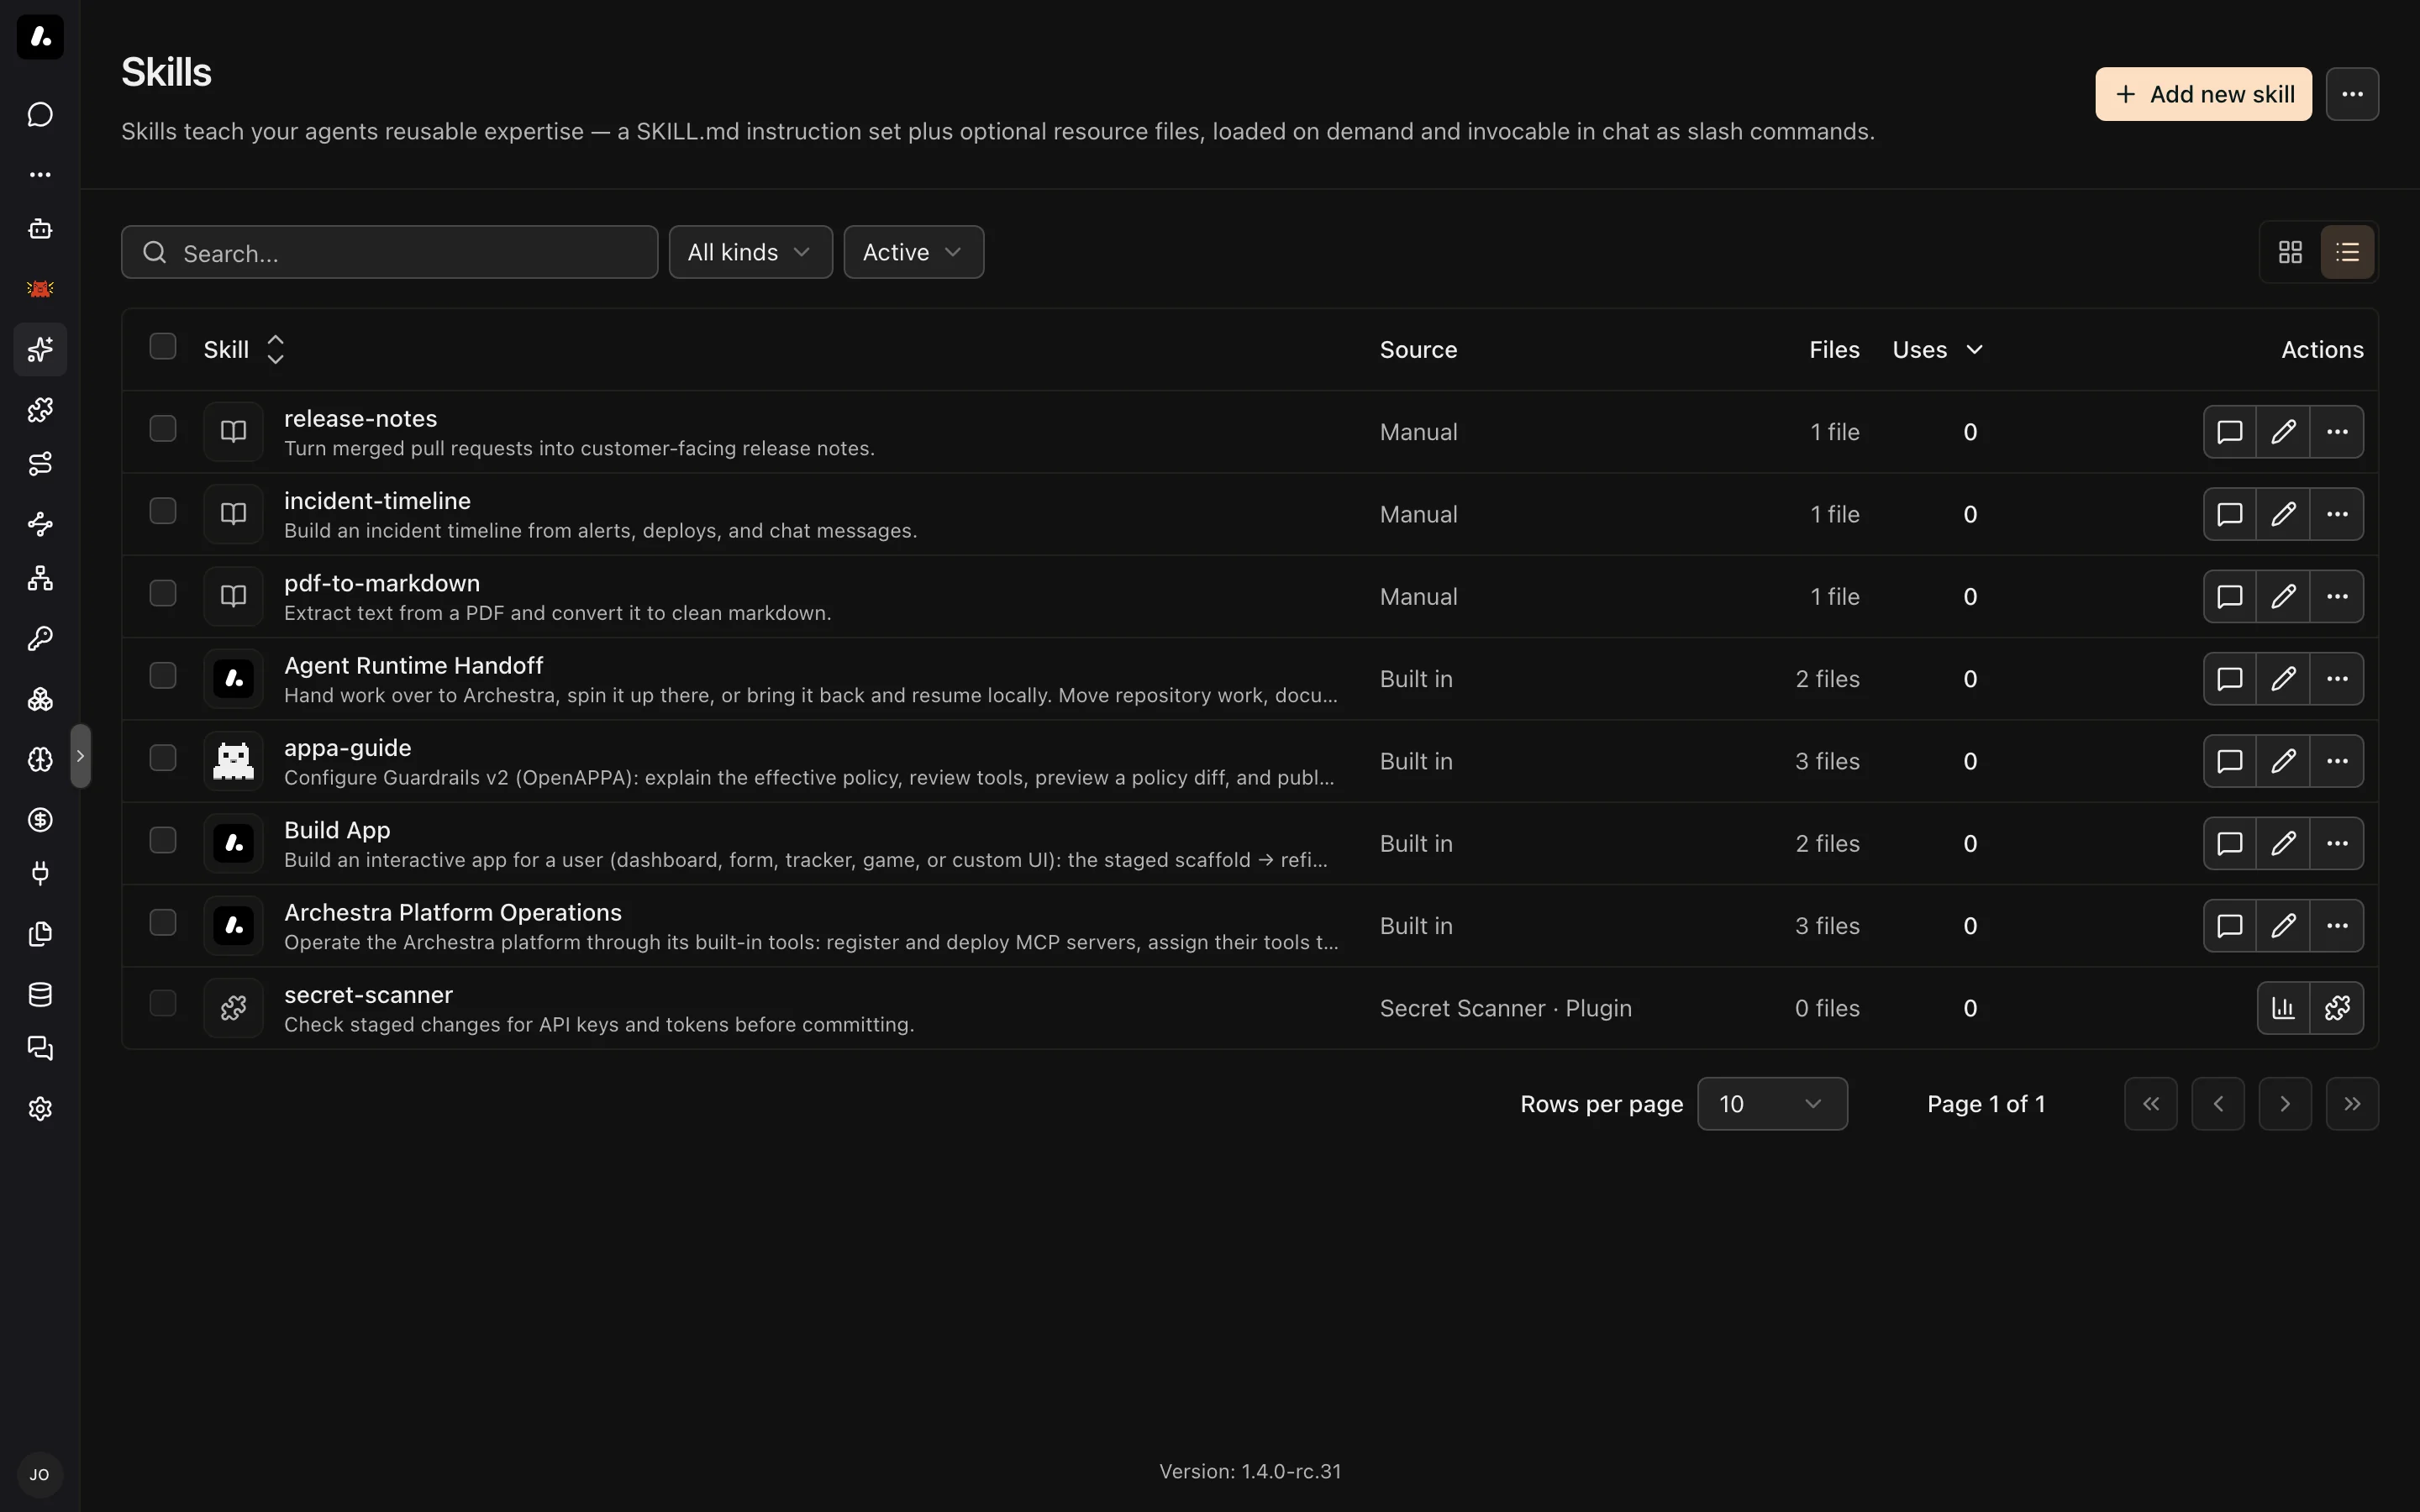2420x1512 pixels.
Task: Open the conversations icon in sidebar
Action: point(40,1049)
